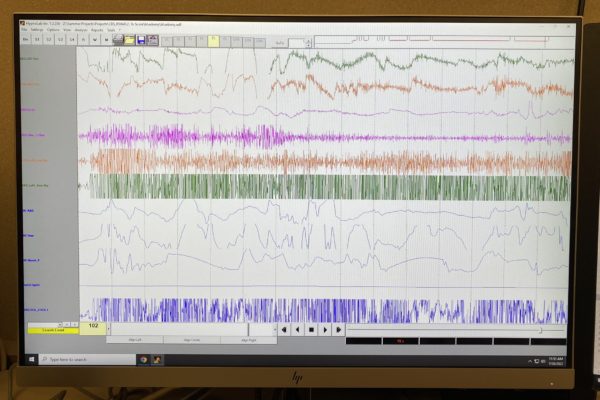
Task: Click the skip to end playback button
Action: 339,328
